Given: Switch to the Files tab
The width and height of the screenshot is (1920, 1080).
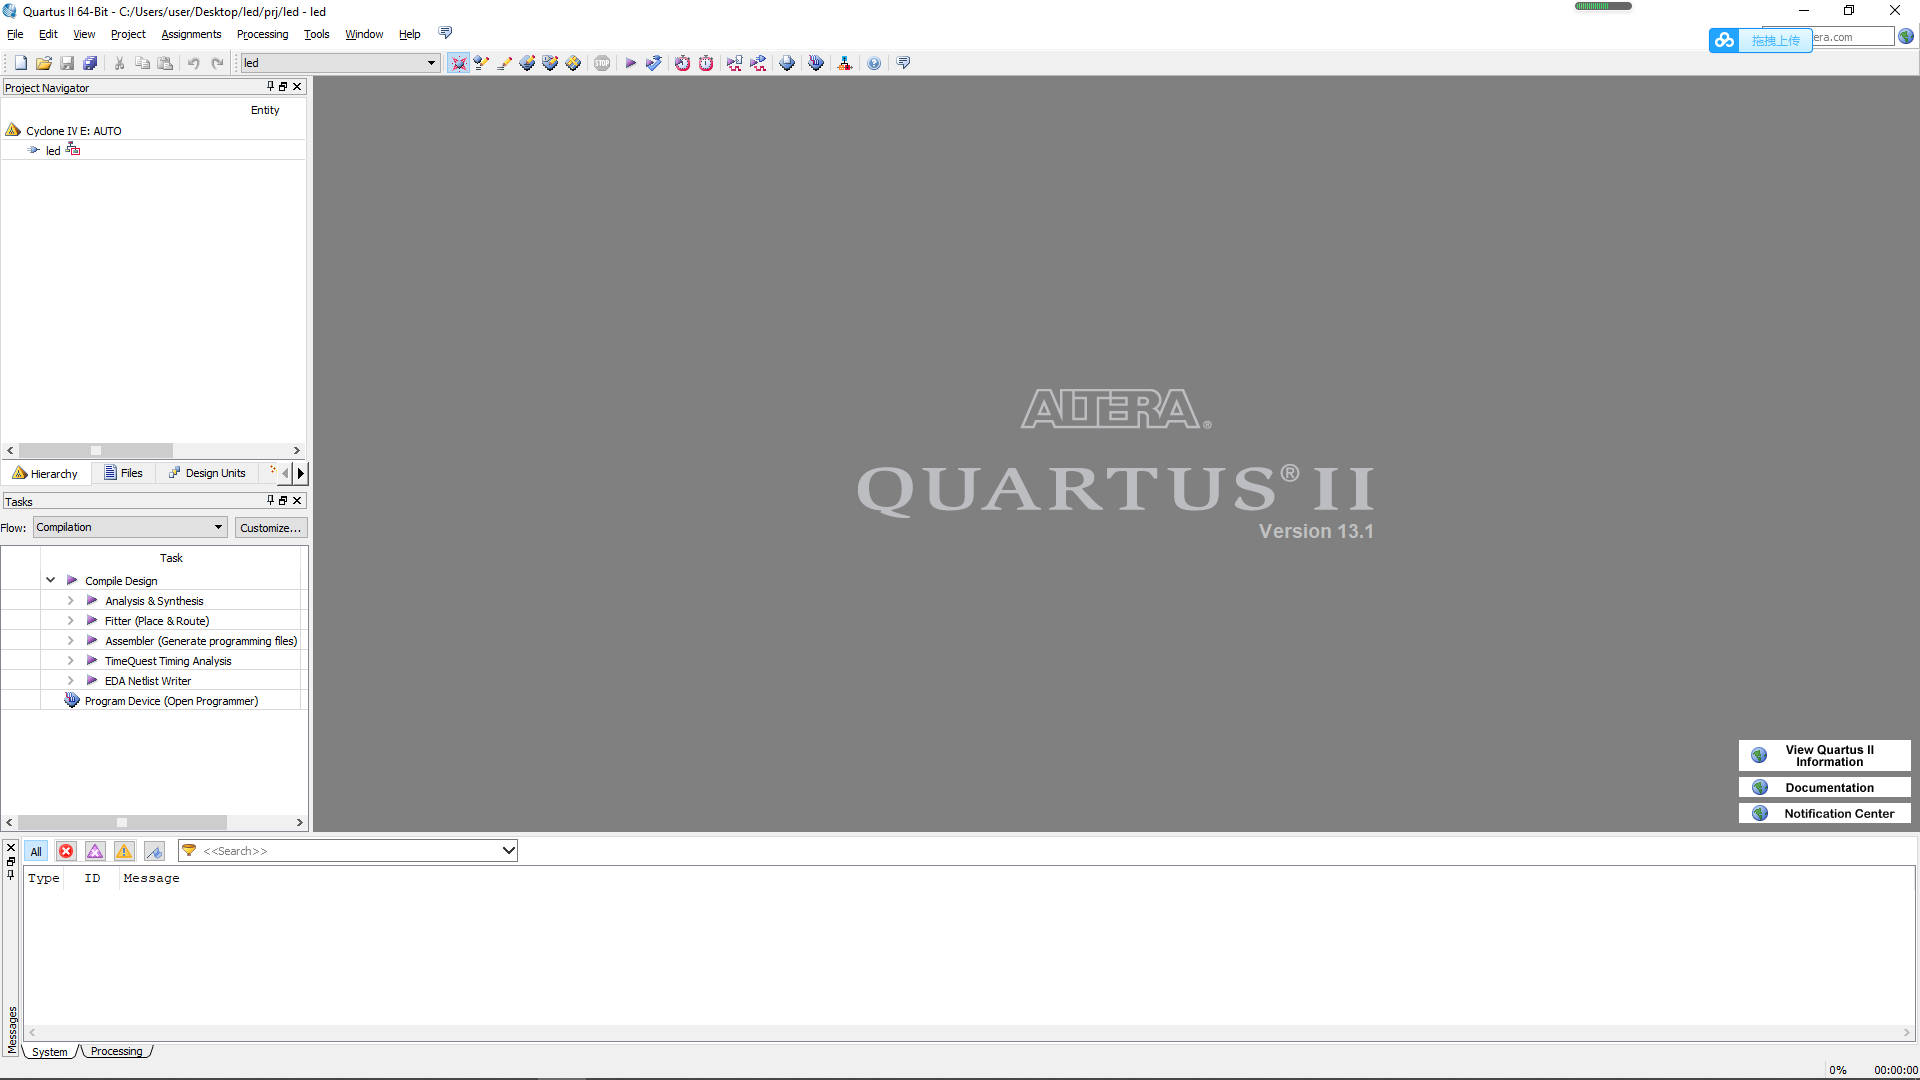Looking at the screenshot, I should [x=124, y=473].
